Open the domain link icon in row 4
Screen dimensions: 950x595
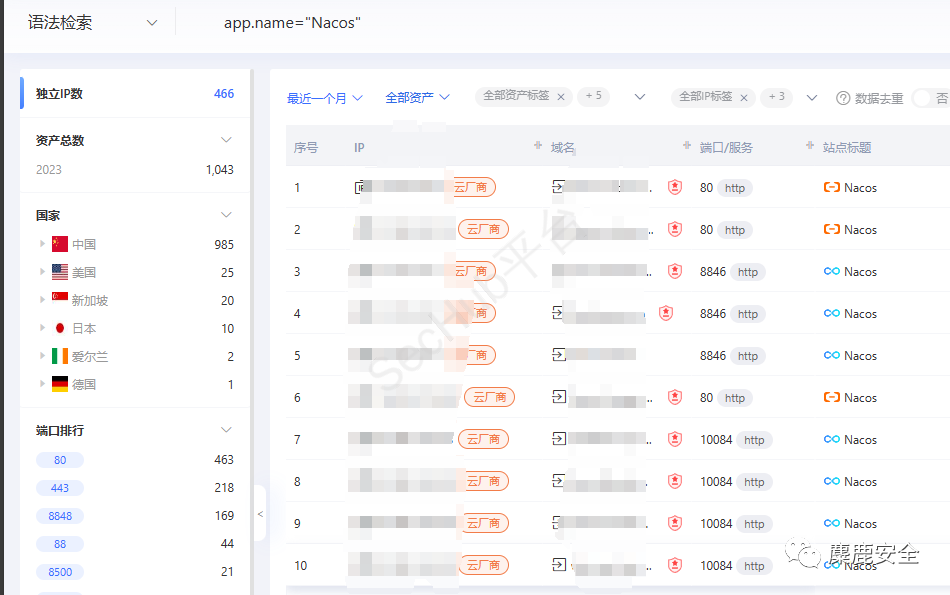click(559, 313)
